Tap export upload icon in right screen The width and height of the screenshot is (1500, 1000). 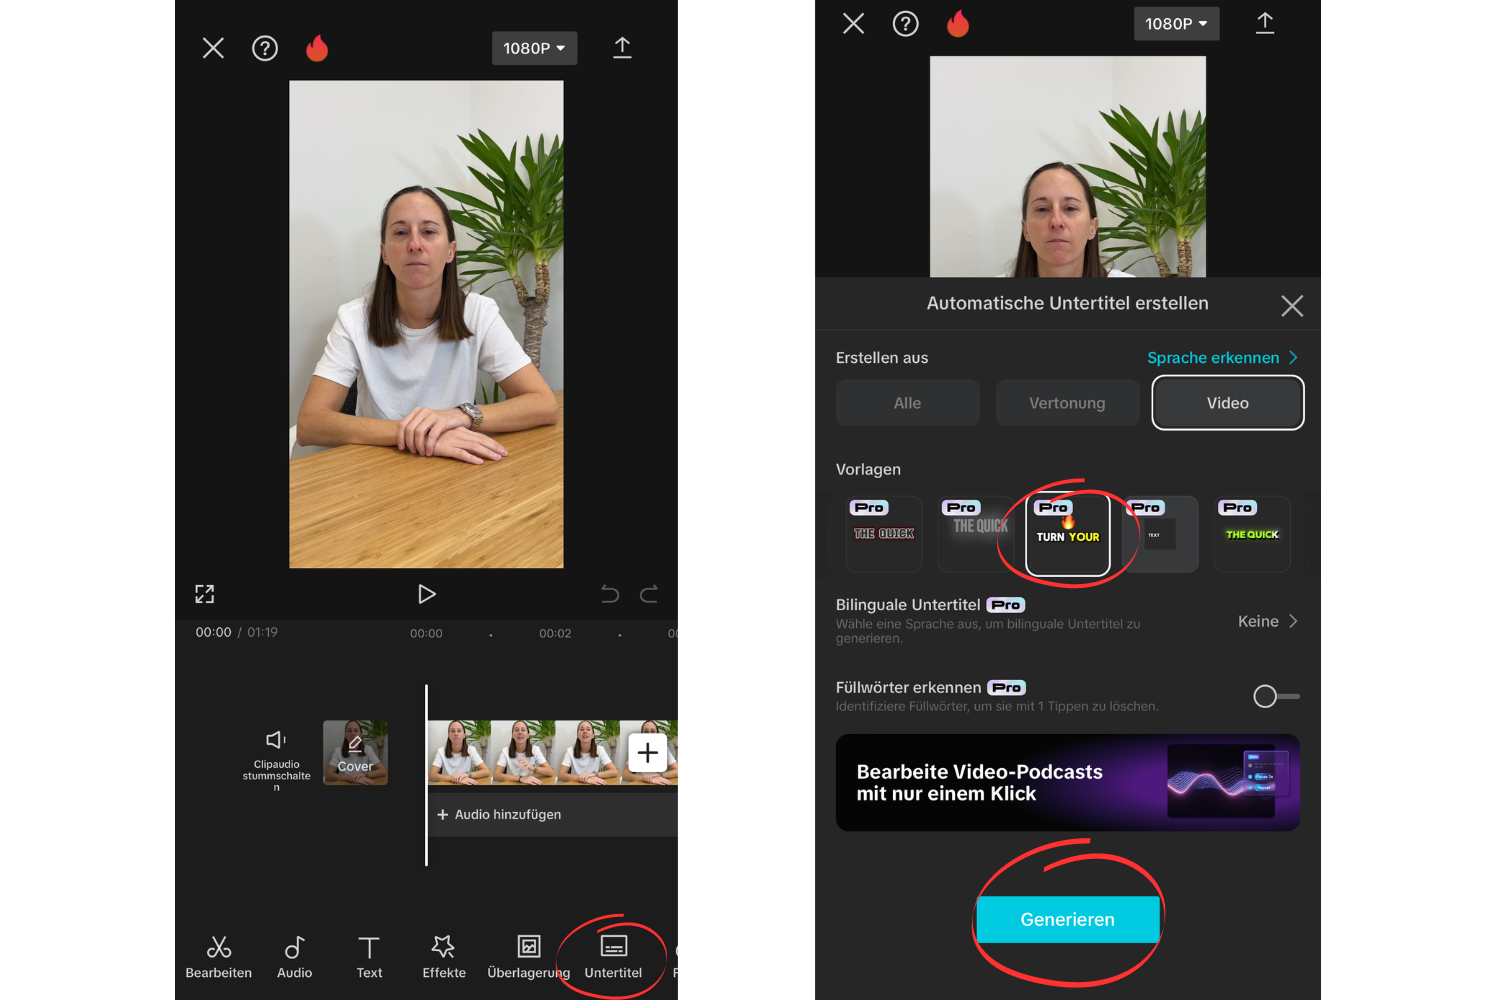click(x=1265, y=23)
